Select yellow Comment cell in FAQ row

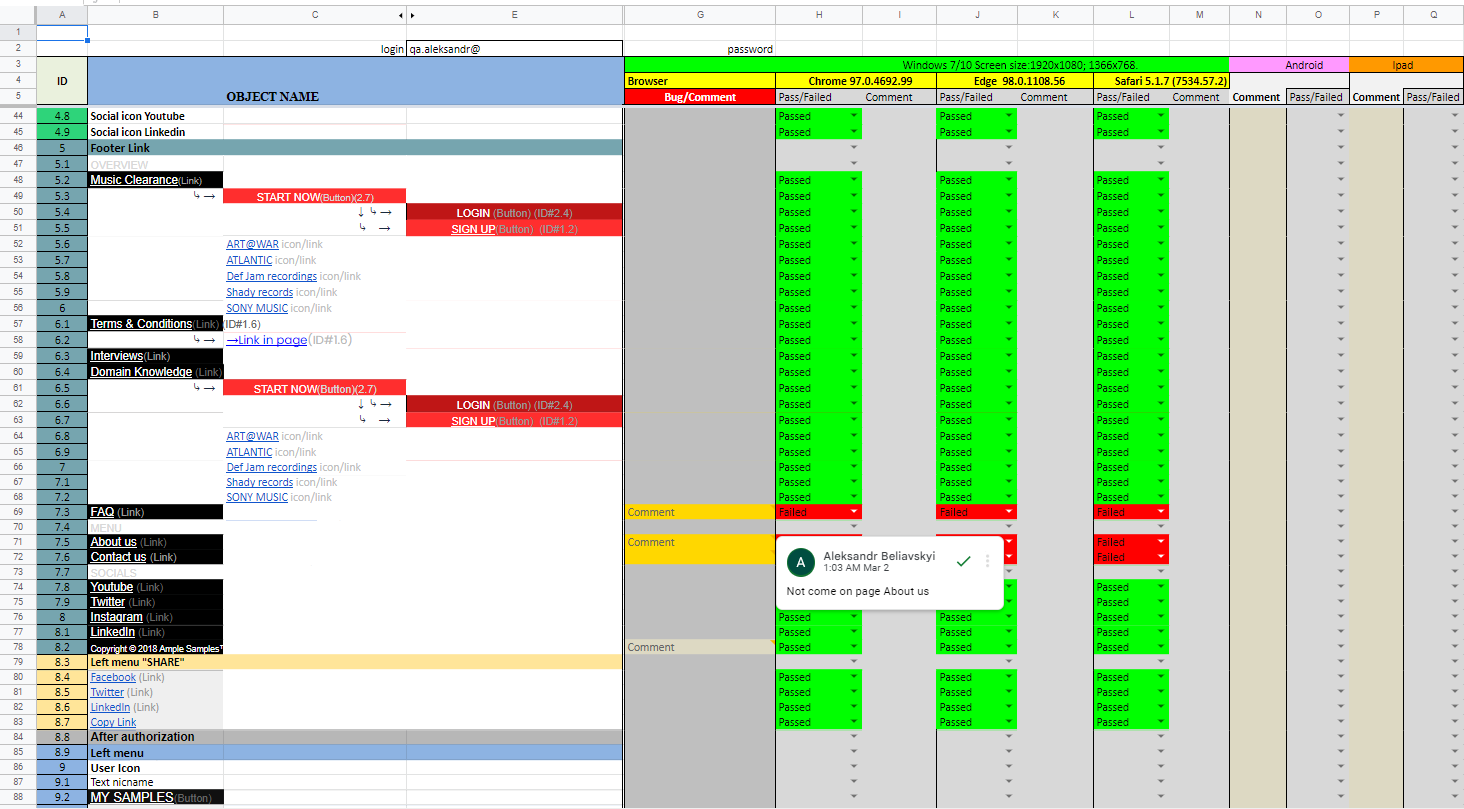[x=700, y=512]
